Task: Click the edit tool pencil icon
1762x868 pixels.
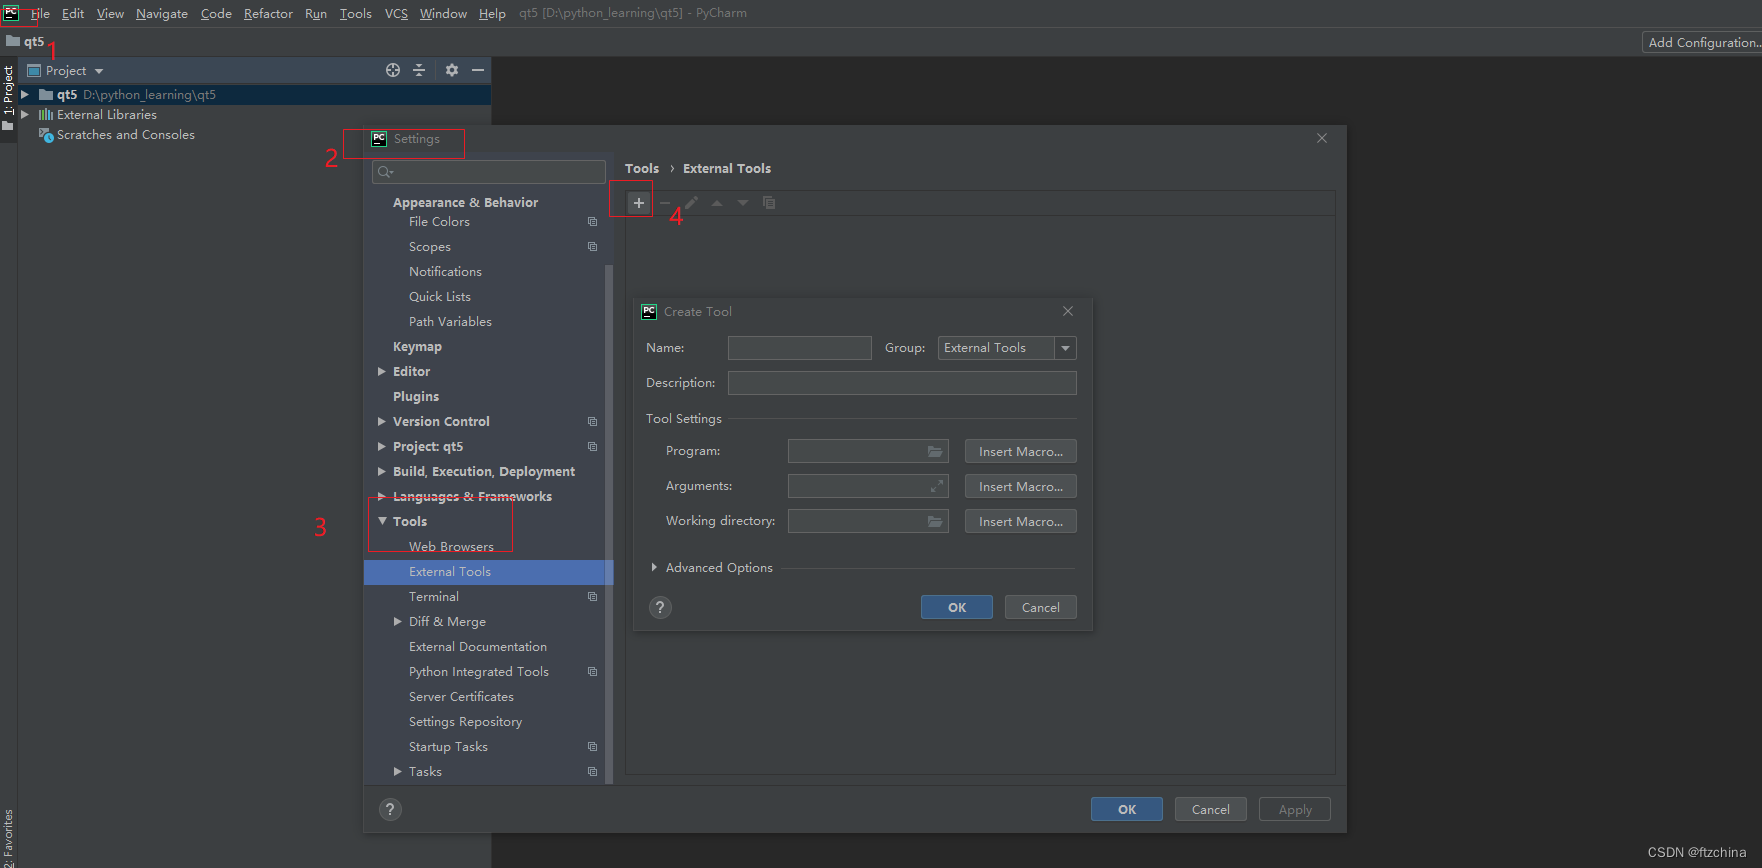Action: (691, 203)
